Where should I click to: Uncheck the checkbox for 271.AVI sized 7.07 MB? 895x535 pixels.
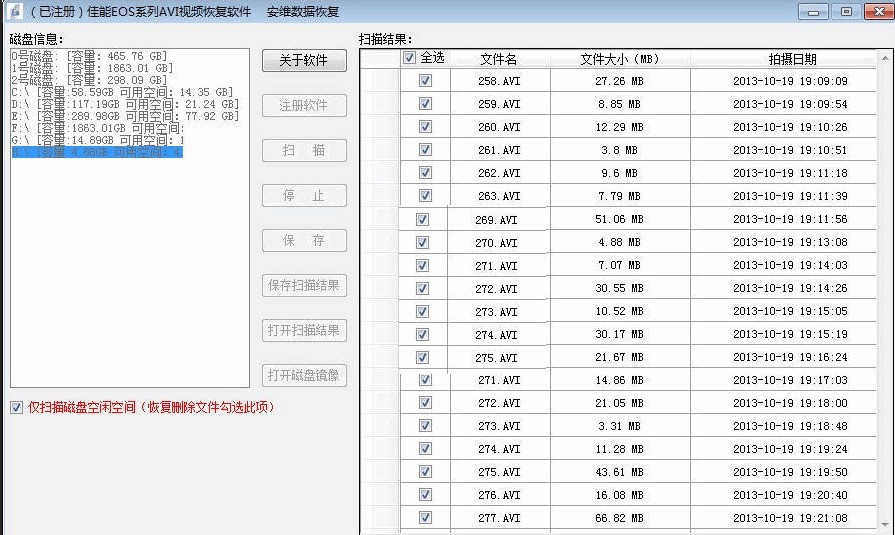(422, 266)
